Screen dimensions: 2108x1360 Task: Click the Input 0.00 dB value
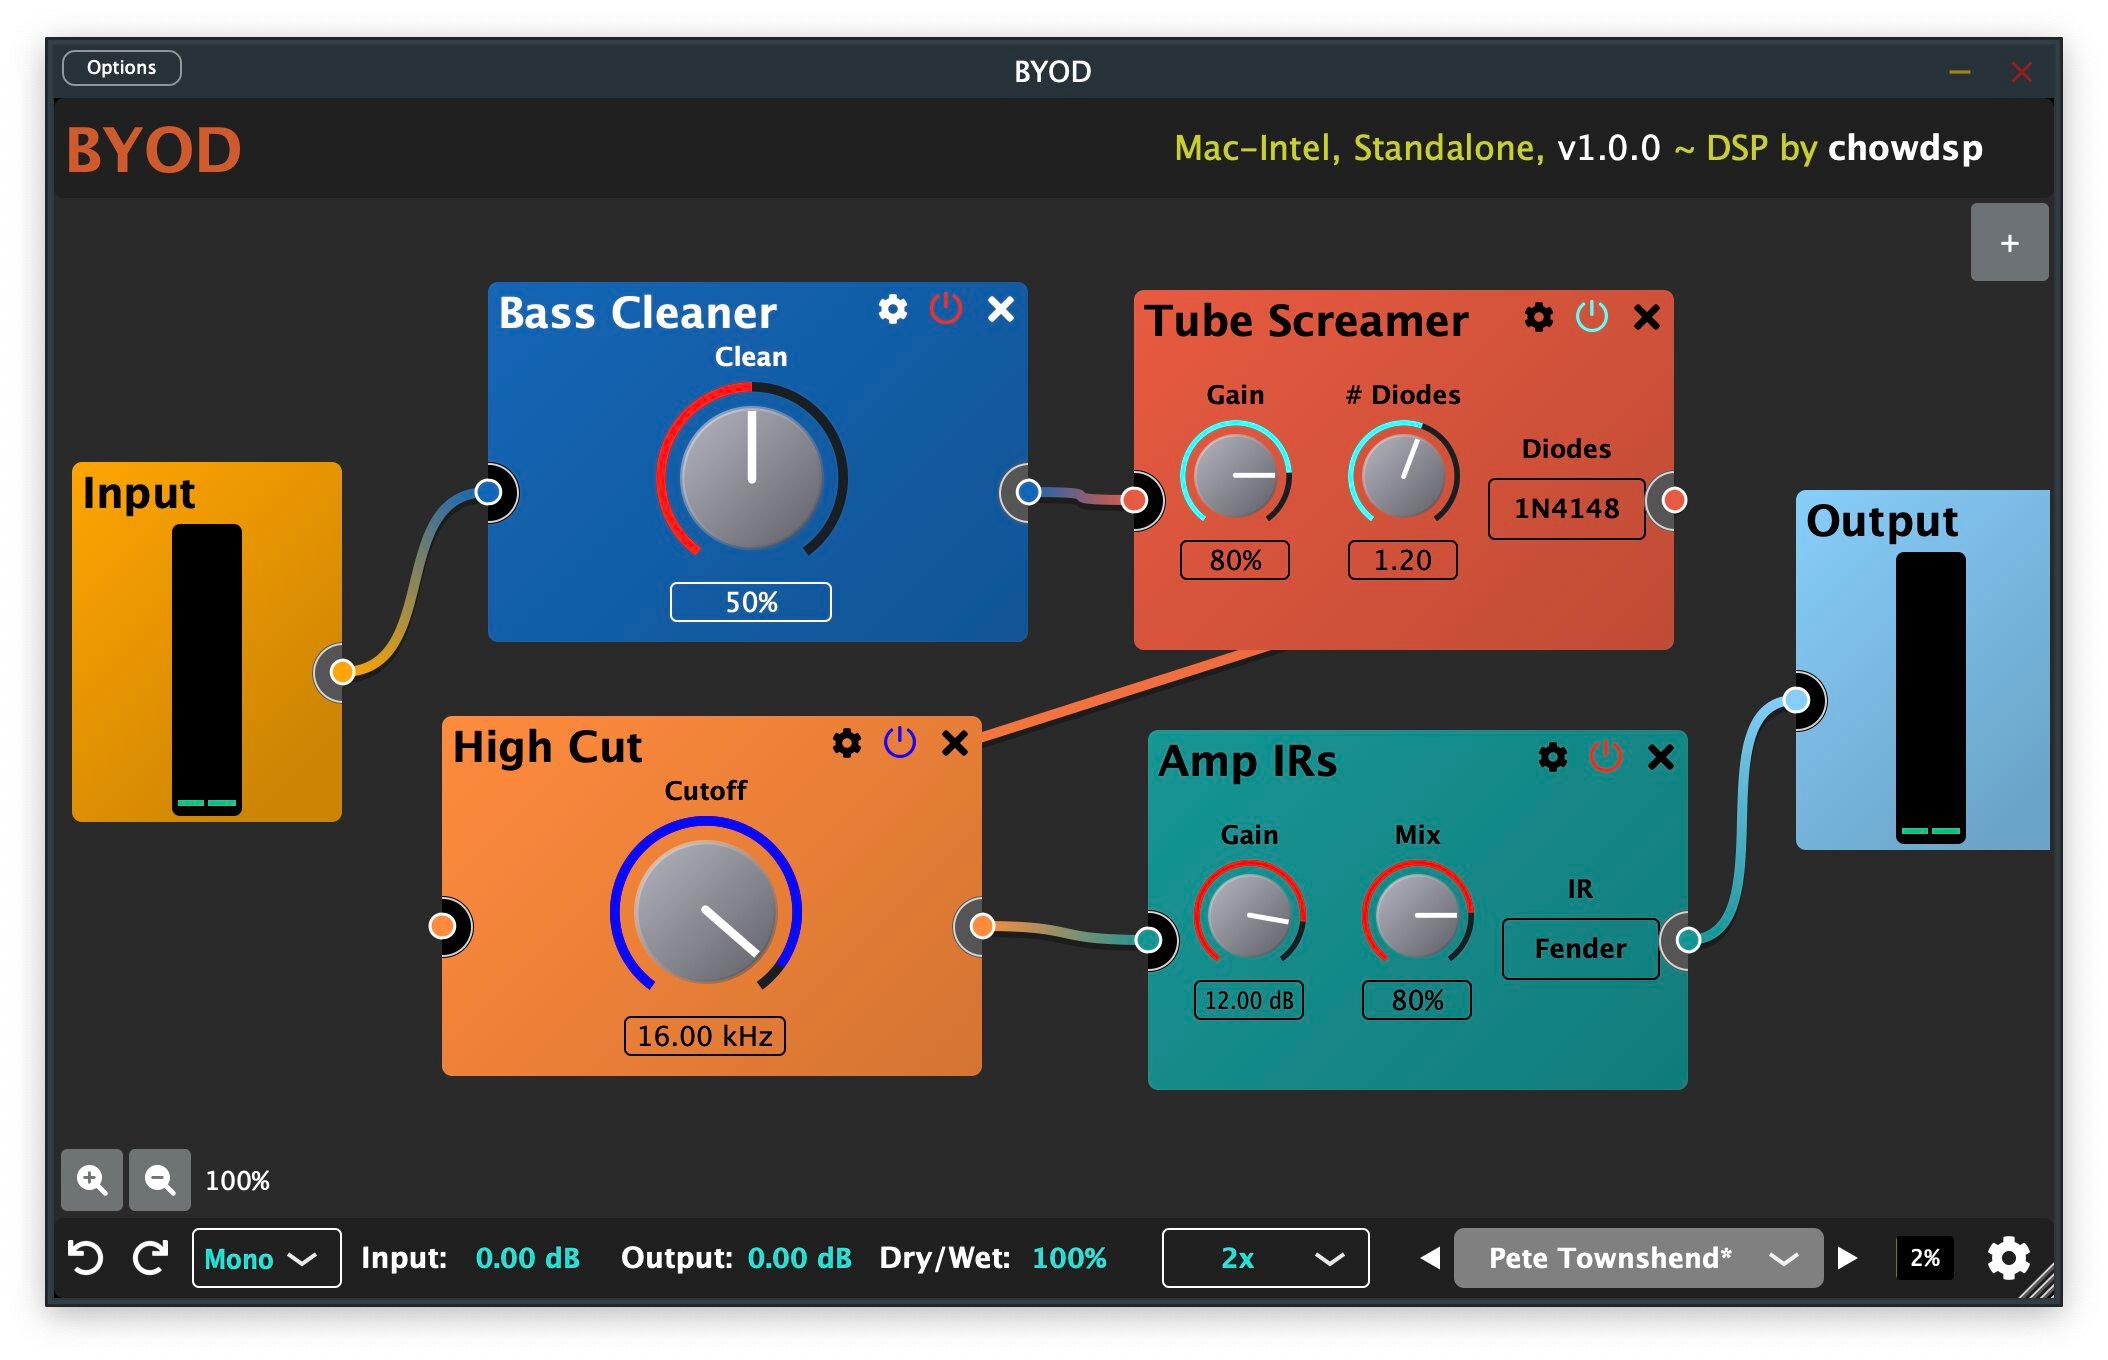coord(527,1258)
